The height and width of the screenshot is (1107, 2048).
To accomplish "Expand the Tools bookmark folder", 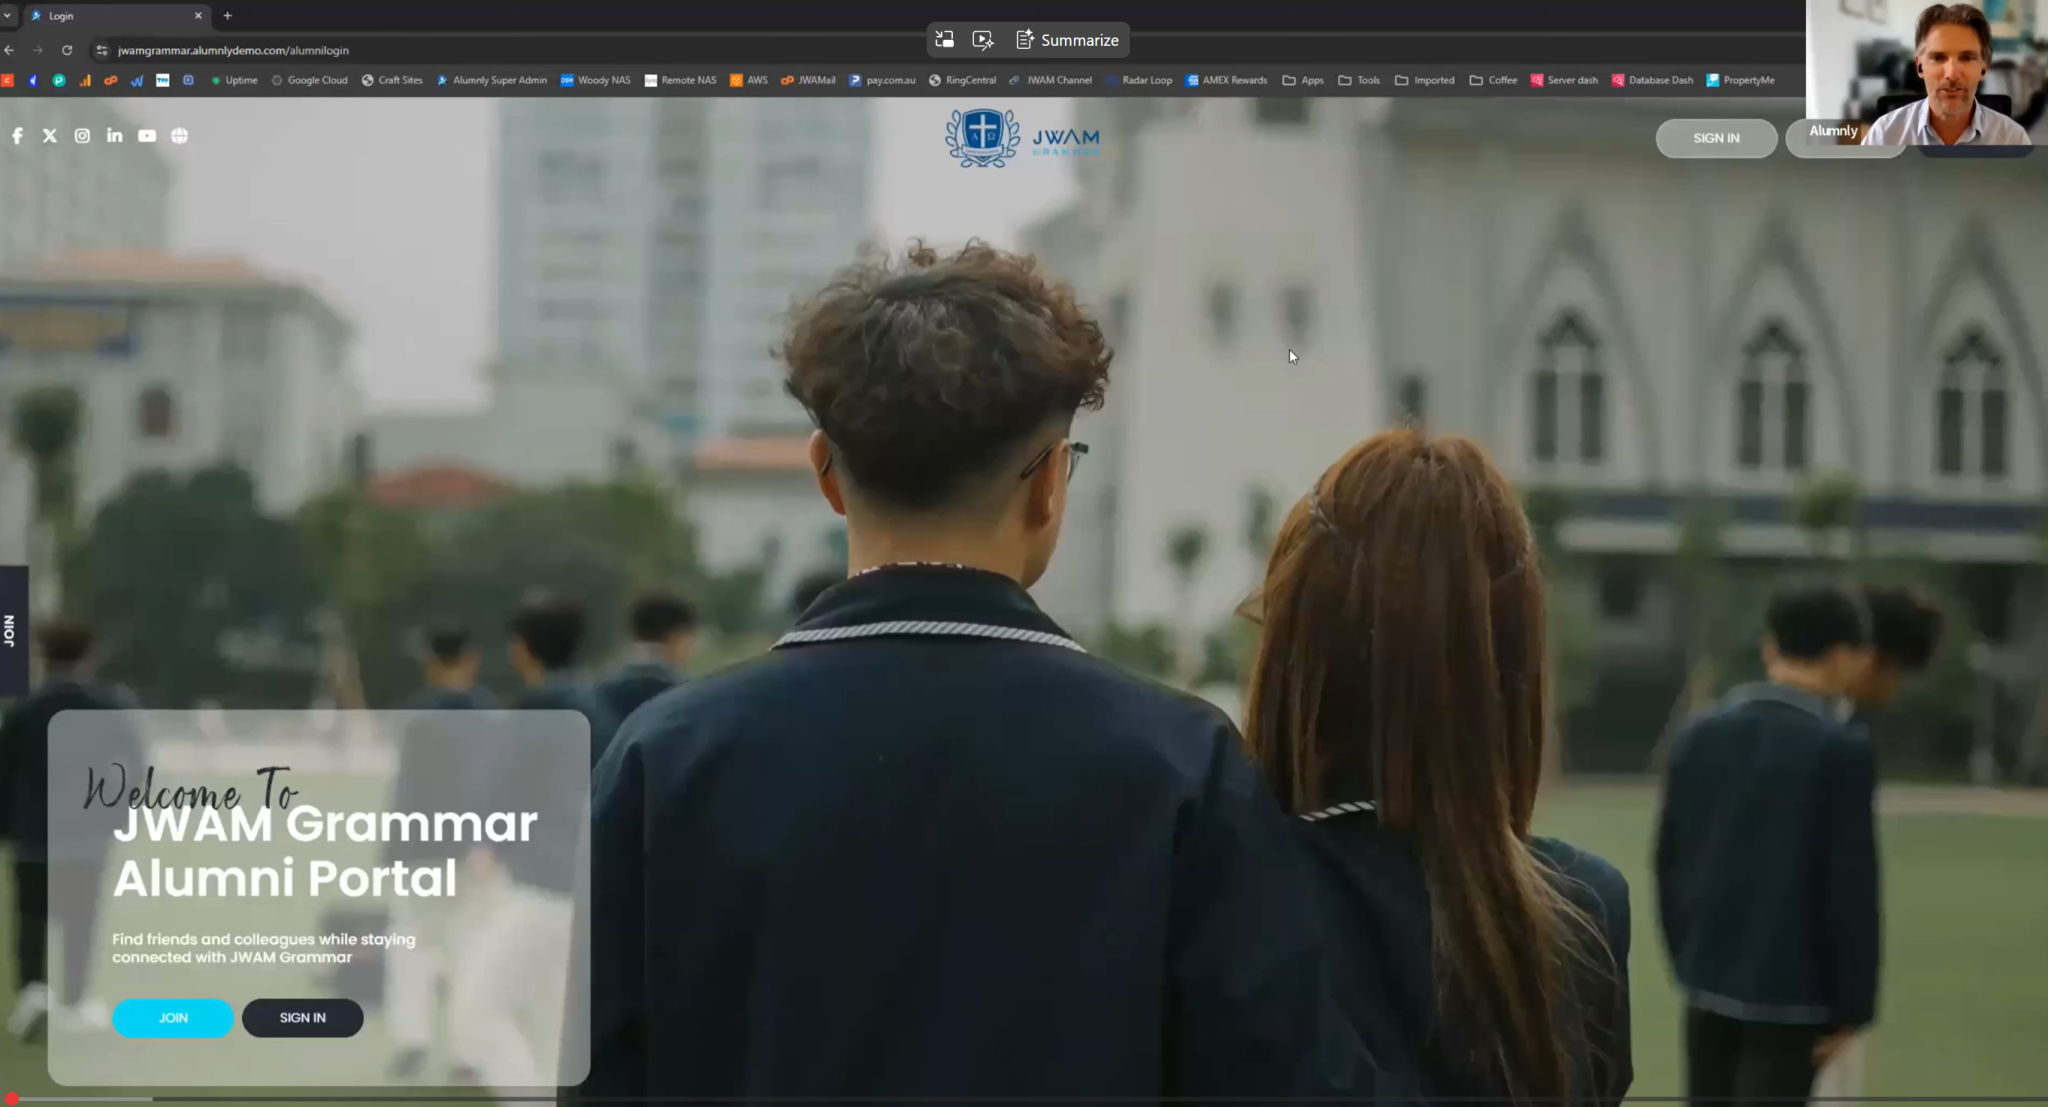I will point(1359,80).
